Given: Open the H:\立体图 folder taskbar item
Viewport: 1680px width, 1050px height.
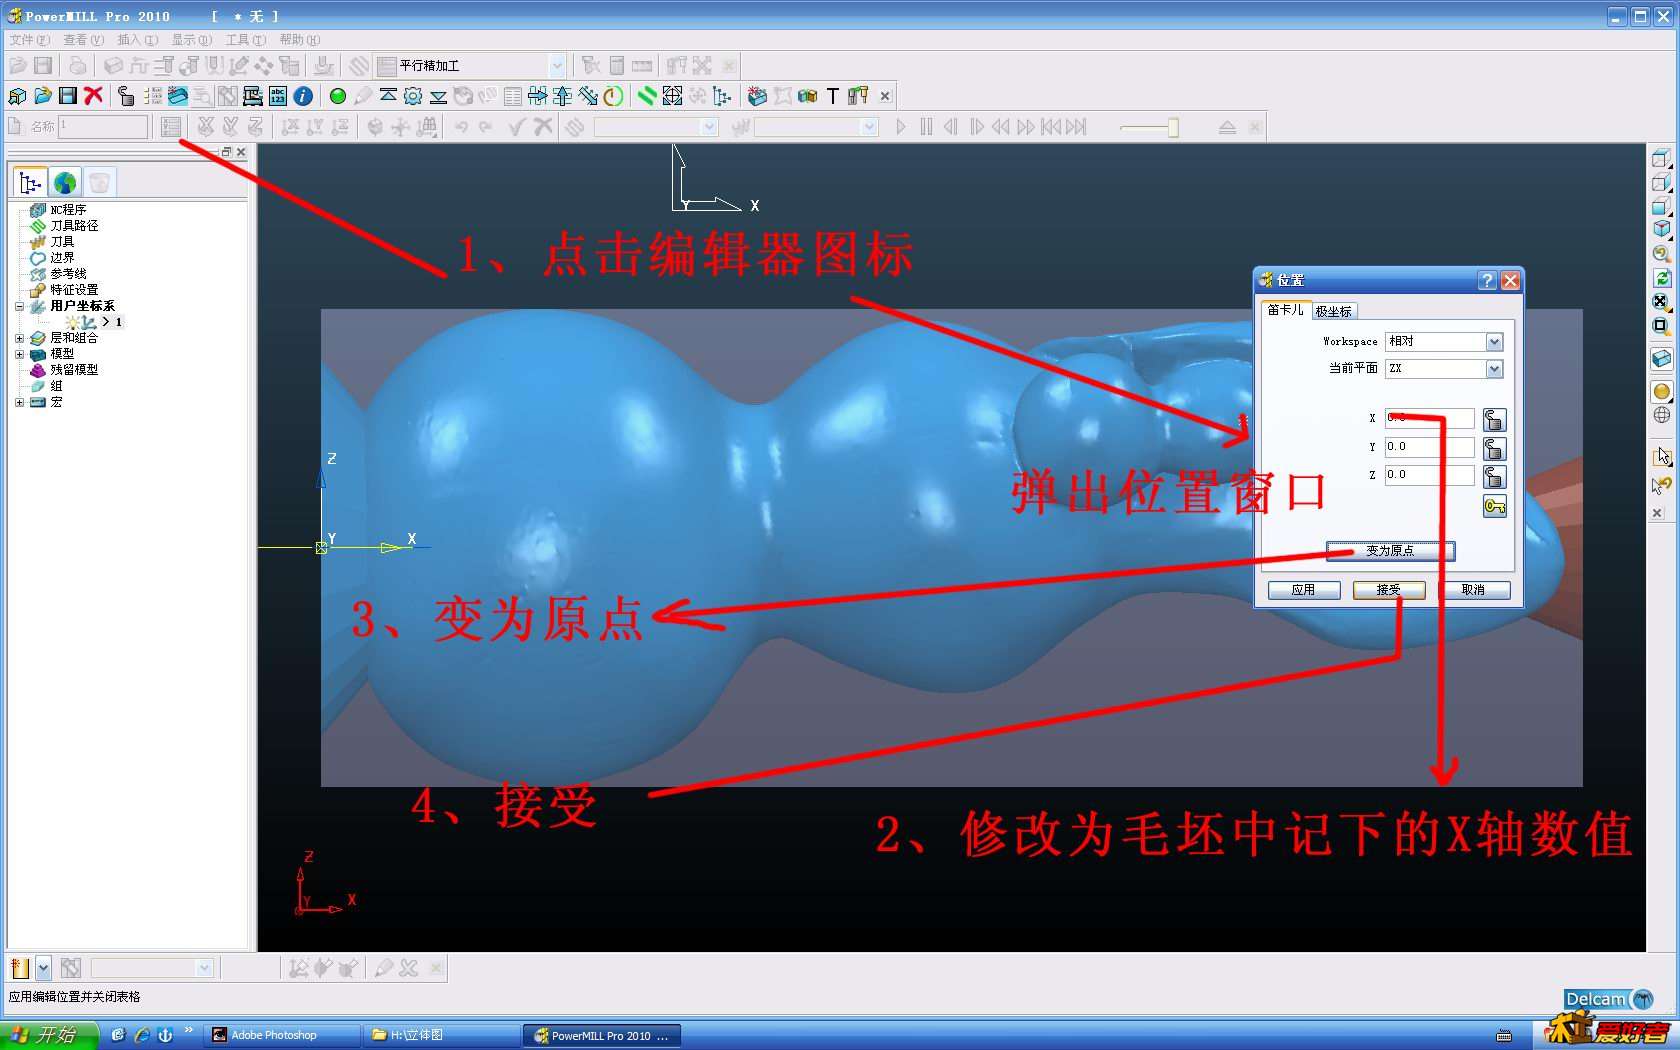Looking at the screenshot, I should click(x=442, y=1036).
